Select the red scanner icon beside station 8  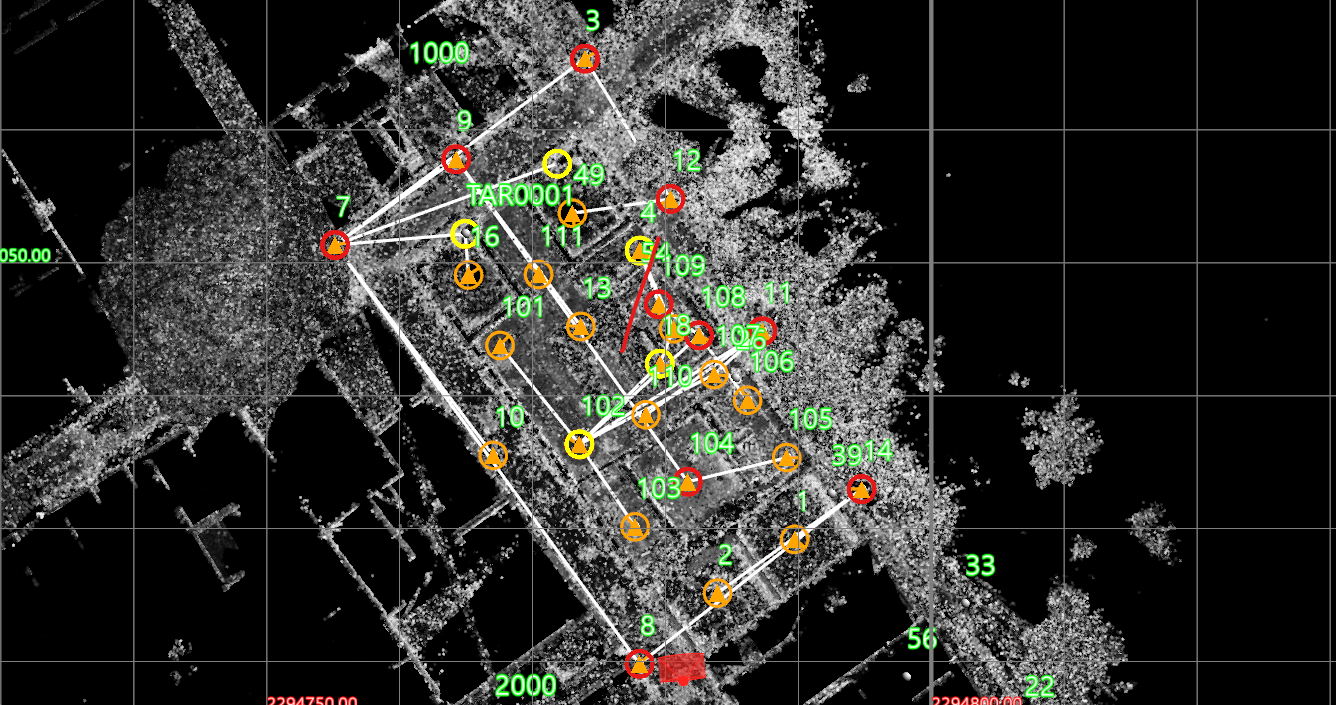pyautogui.click(x=682, y=668)
